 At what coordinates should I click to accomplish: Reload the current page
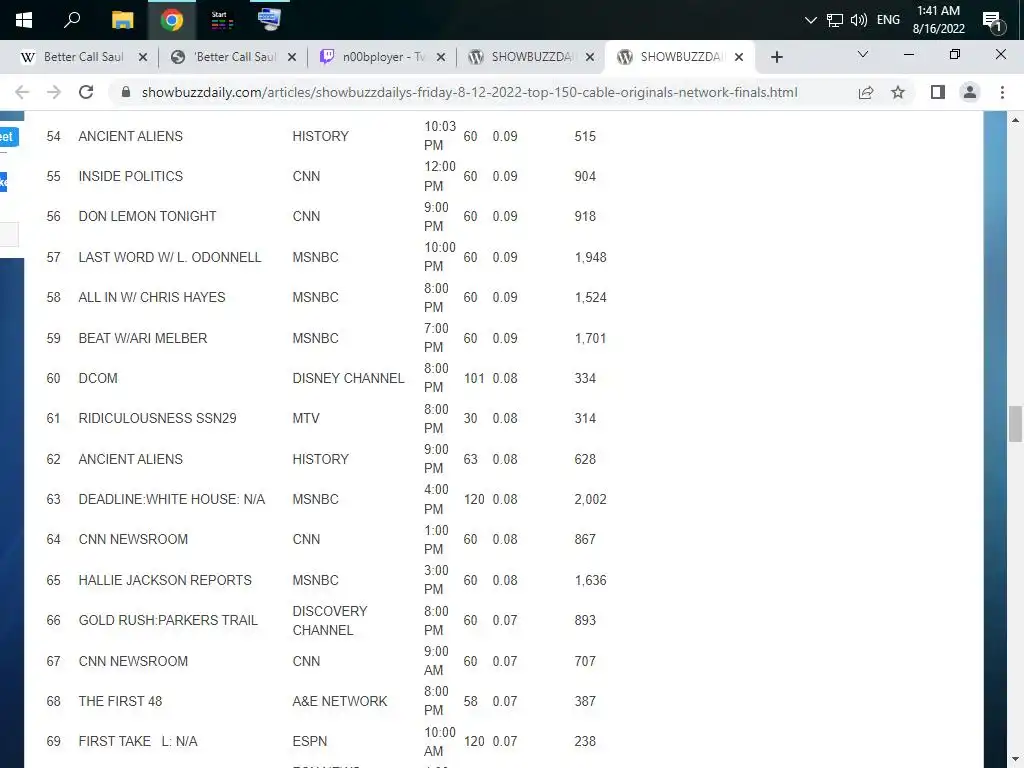(86, 92)
